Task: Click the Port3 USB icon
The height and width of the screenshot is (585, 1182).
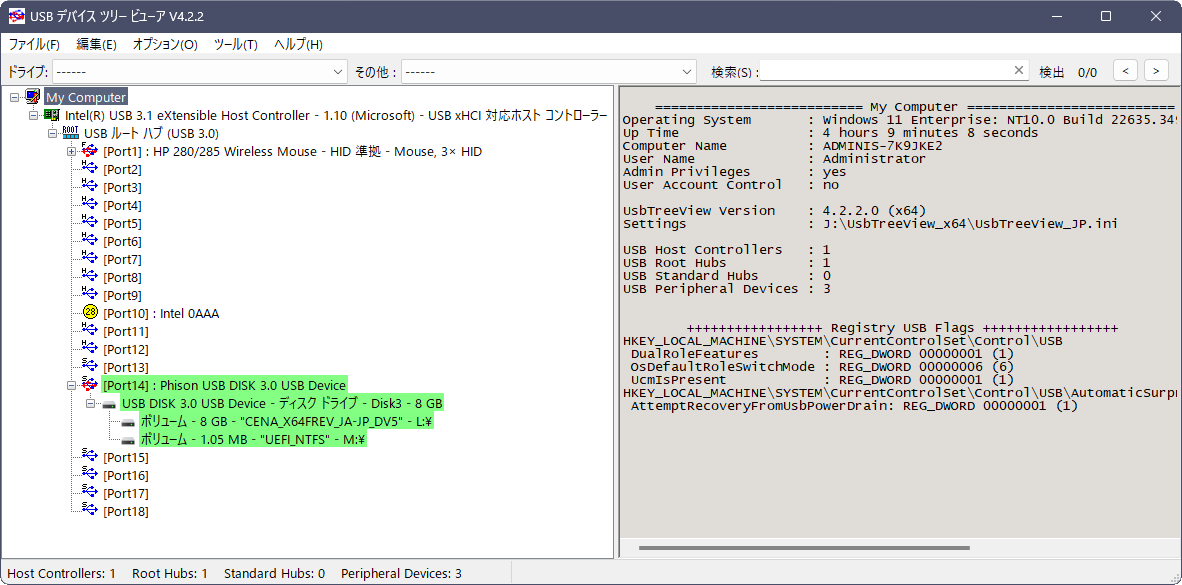Action: pyautogui.click(x=90, y=187)
